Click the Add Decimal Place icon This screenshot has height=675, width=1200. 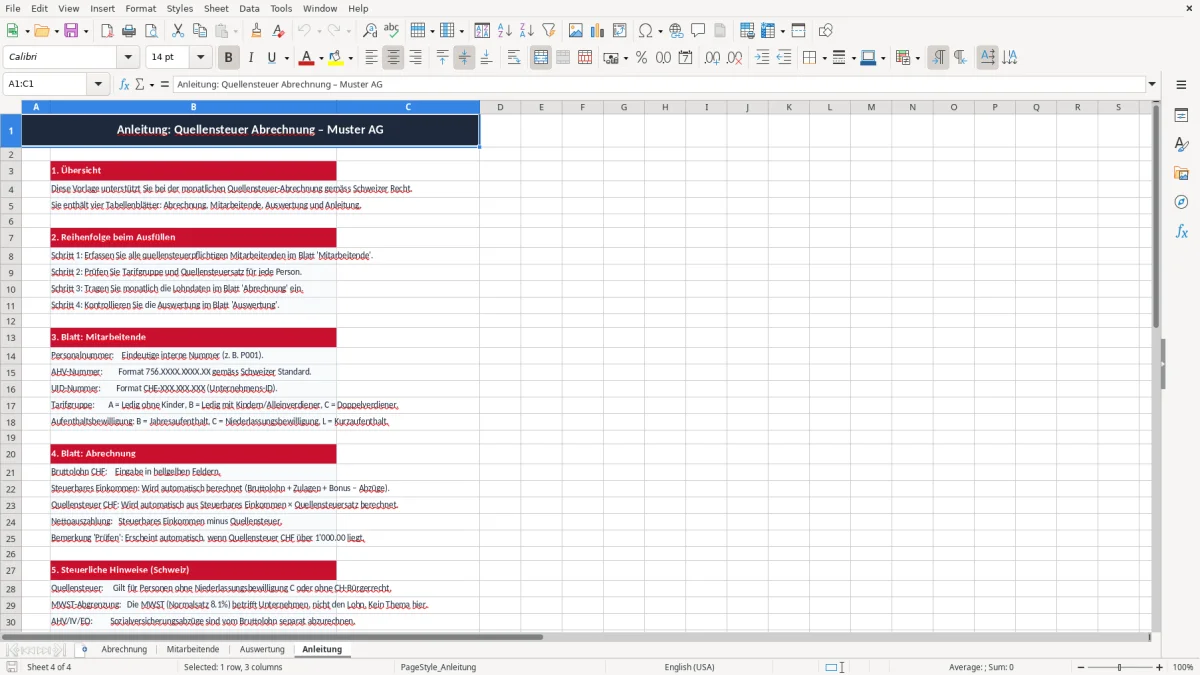[713, 58]
